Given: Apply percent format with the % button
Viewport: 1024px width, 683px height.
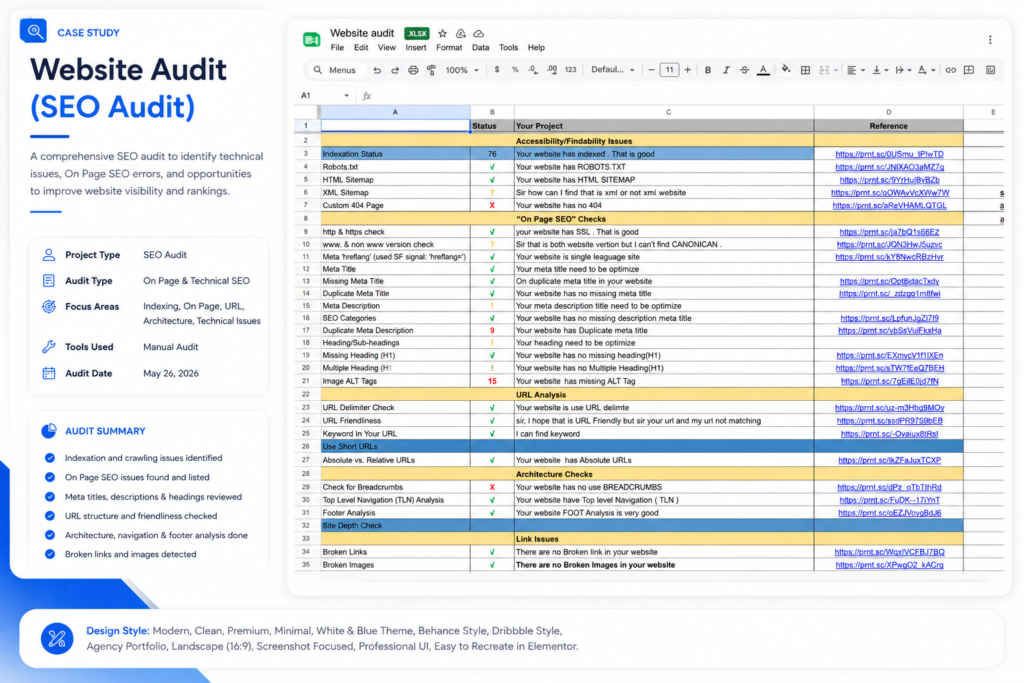Looking at the screenshot, I should tap(515, 70).
